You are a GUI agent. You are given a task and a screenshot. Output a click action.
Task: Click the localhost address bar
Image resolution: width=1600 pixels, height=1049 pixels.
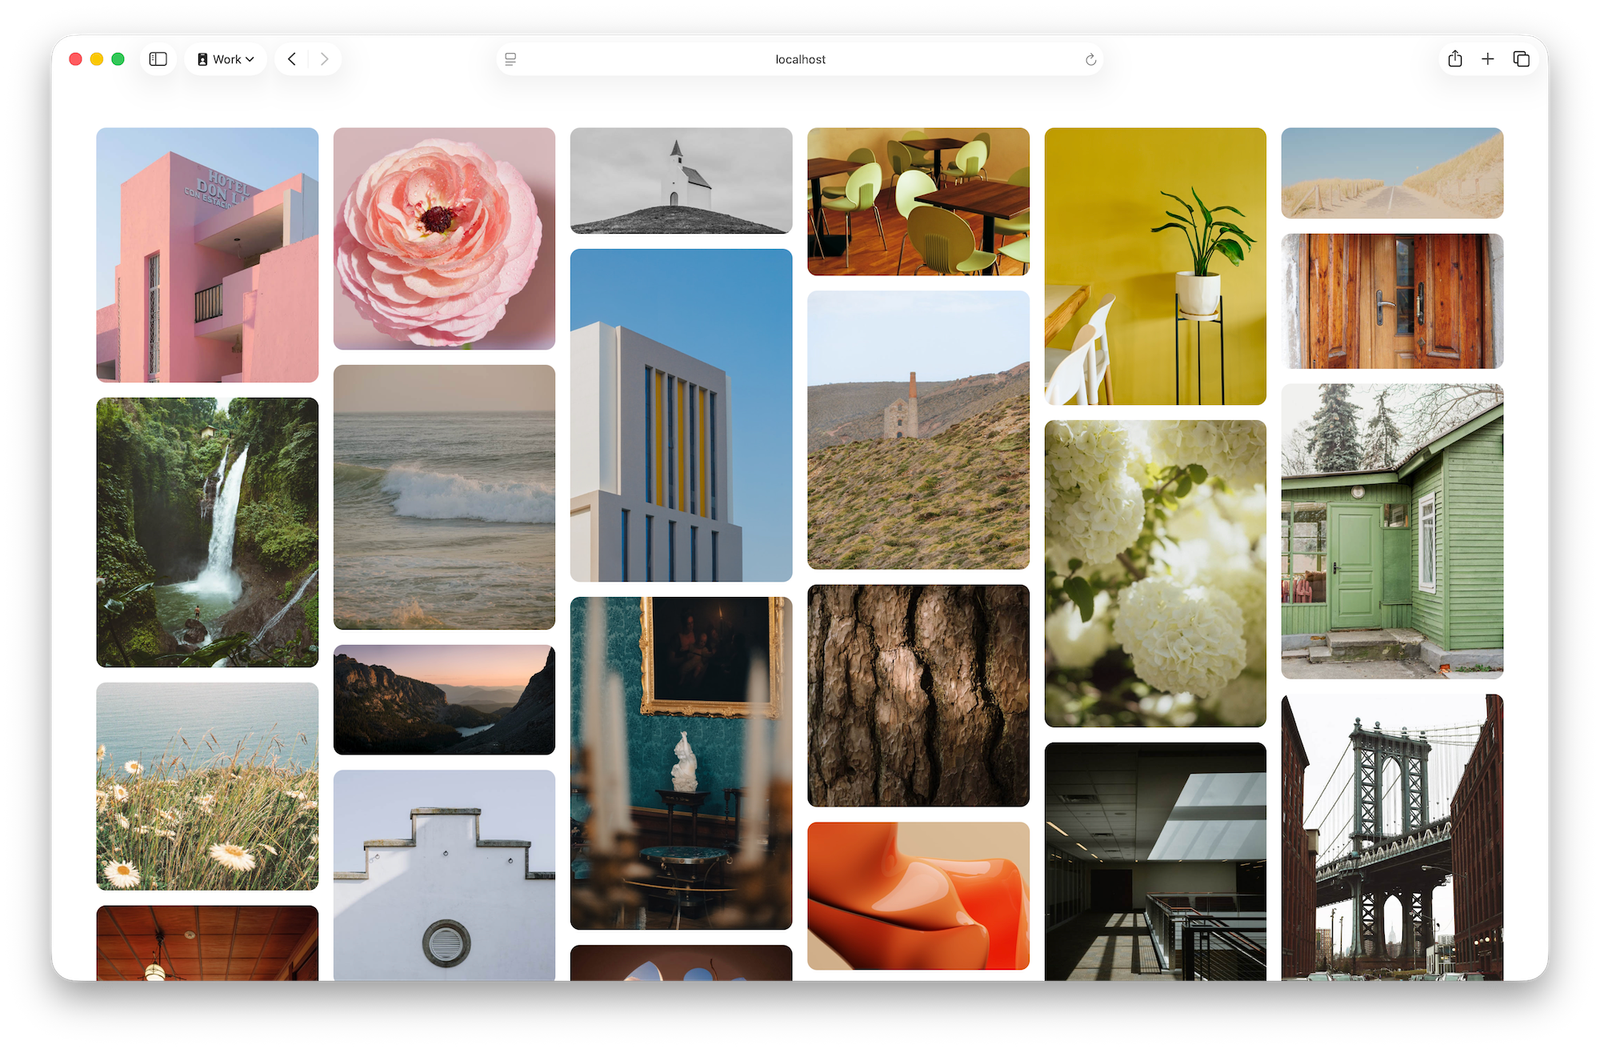[798, 59]
